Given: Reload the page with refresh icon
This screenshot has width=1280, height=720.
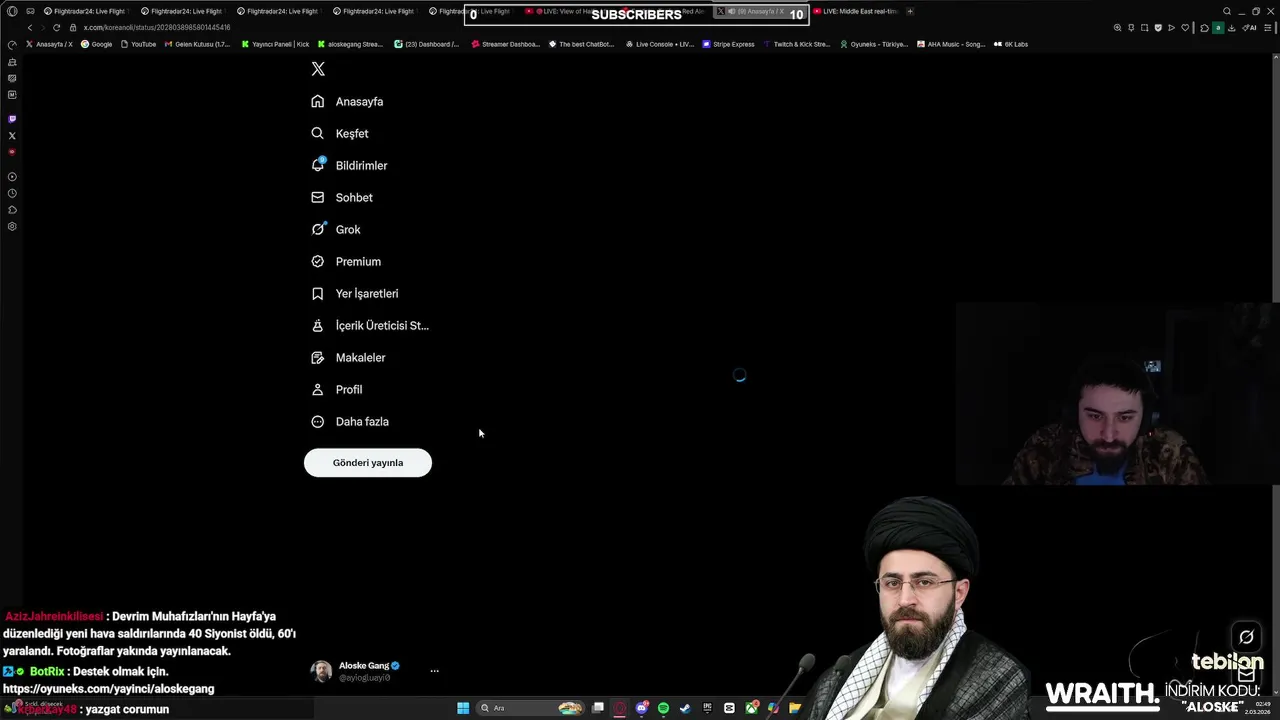Looking at the screenshot, I should coord(56,28).
